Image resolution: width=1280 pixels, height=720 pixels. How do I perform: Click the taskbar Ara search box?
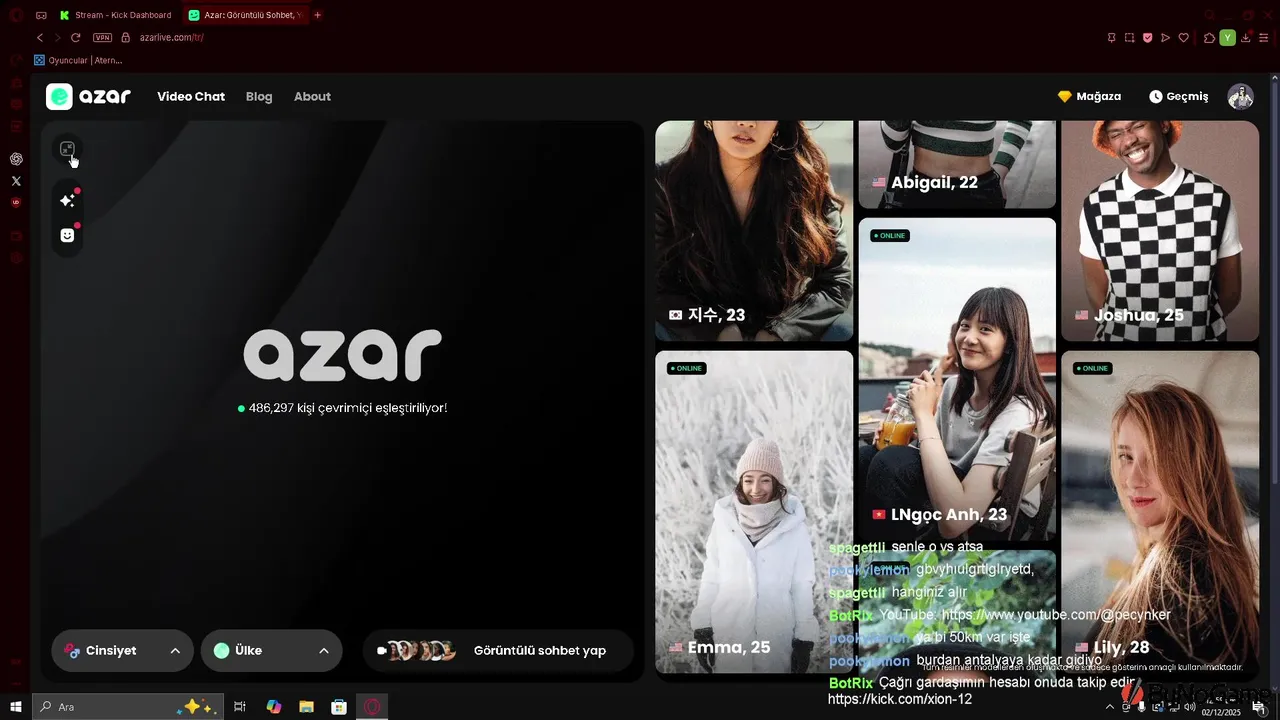tap(126, 707)
